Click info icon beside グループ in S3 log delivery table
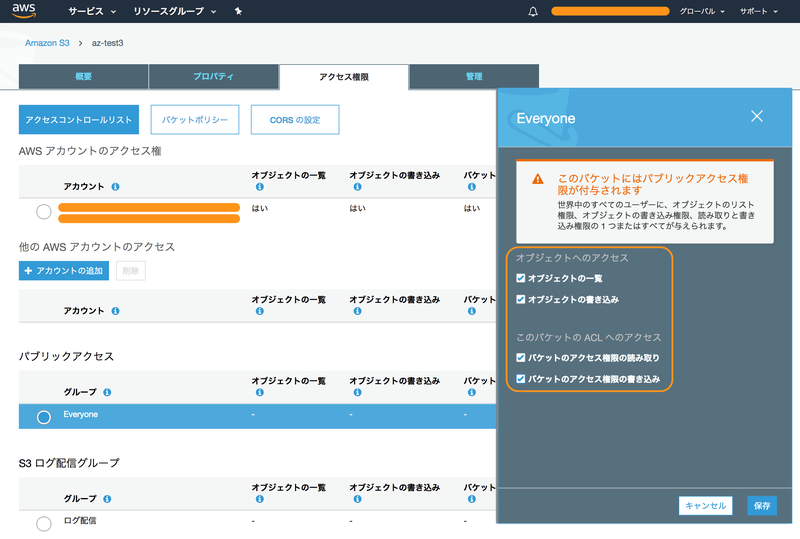Image resolution: width=800 pixels, height=539 pixels. tap(107, 499)
